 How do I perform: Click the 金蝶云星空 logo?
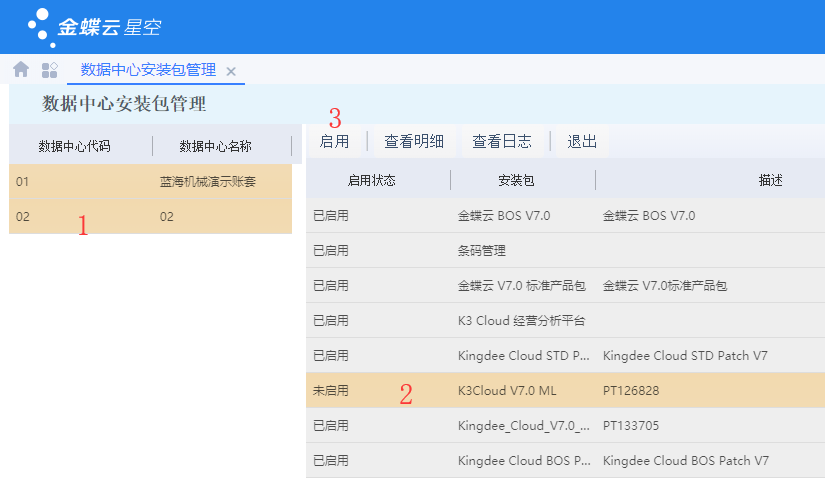(x=95, y=27)
